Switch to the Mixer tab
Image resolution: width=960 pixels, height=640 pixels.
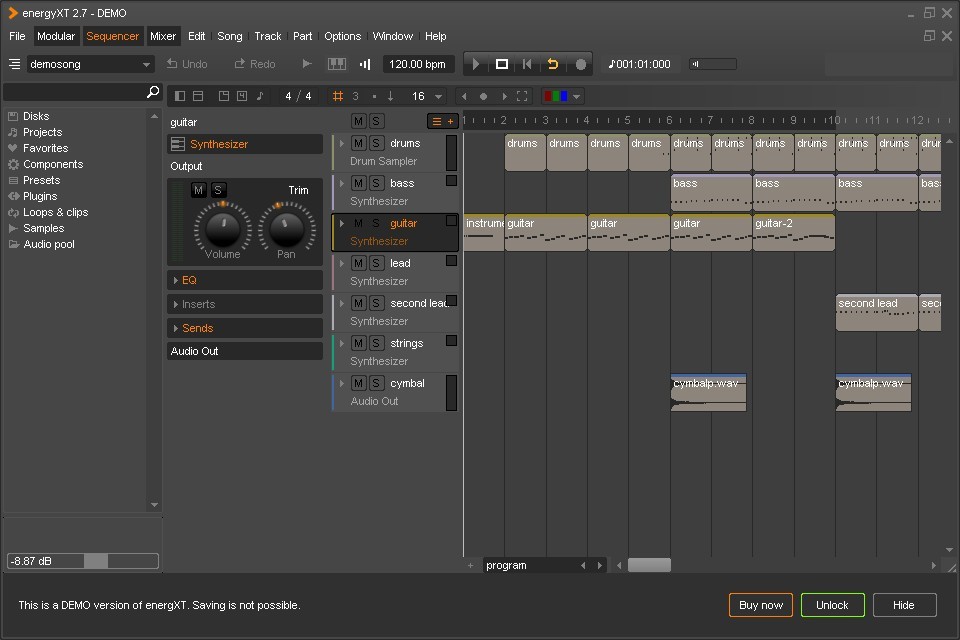coord(163,36)
